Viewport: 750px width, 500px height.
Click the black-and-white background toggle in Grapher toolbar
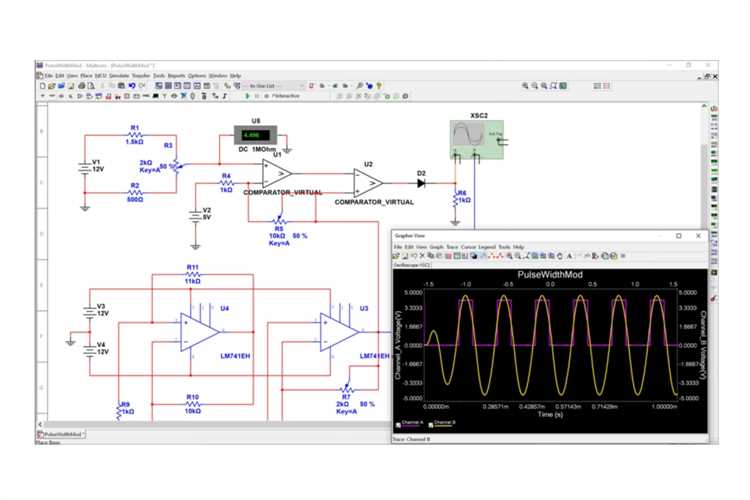point(474,256)
